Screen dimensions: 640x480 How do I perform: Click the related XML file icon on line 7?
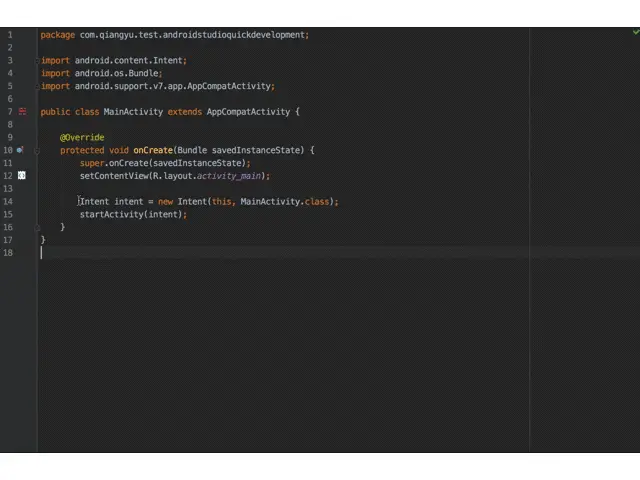[22, 111]
